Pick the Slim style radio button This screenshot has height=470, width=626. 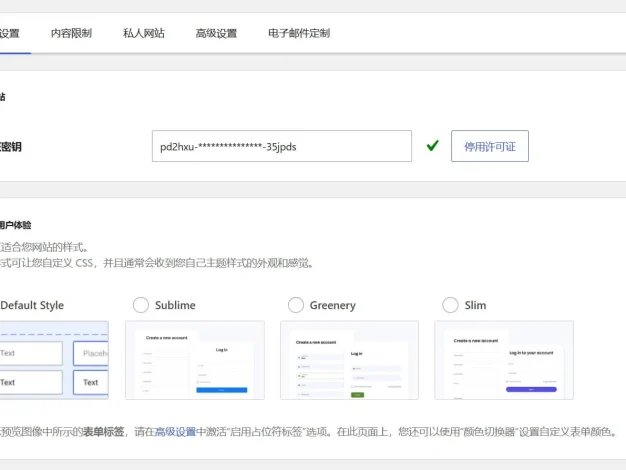point(450,305)
